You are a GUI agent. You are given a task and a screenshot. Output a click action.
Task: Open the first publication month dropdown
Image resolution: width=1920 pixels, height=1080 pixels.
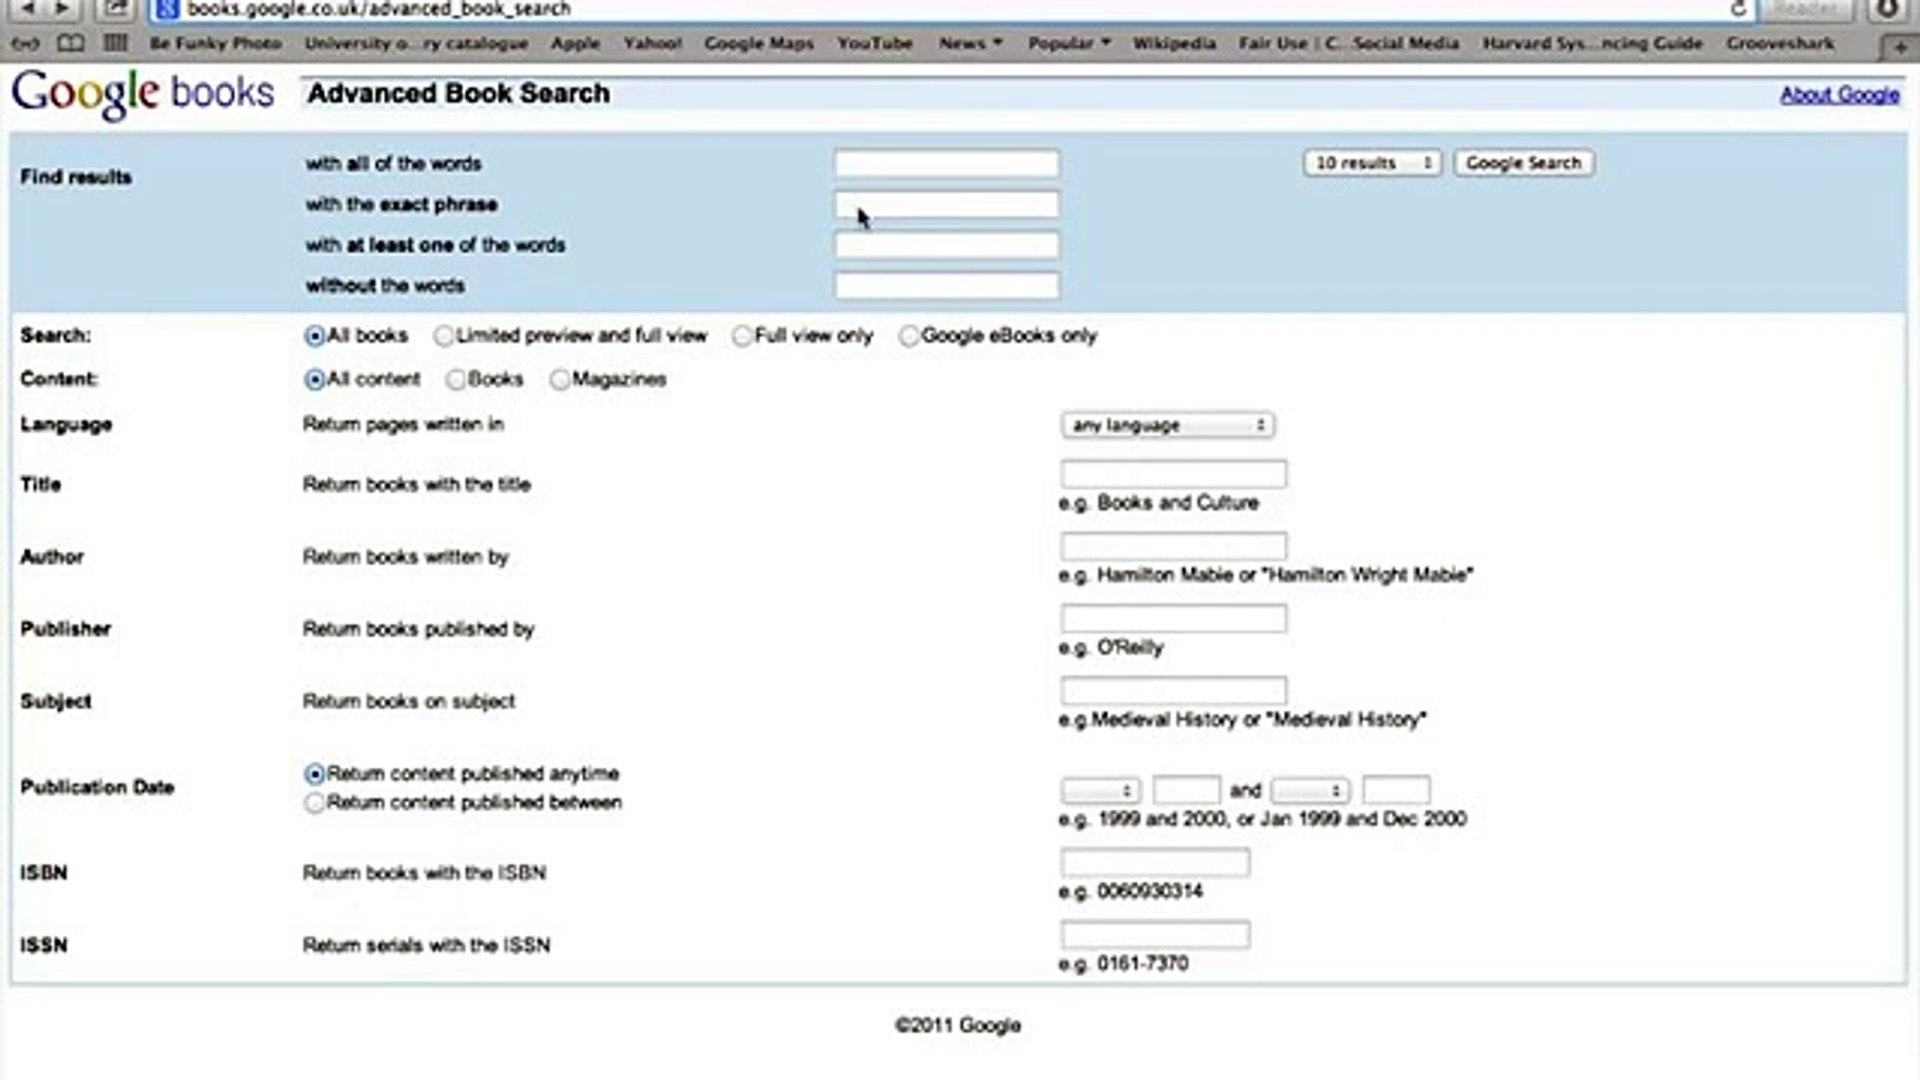1100,791
